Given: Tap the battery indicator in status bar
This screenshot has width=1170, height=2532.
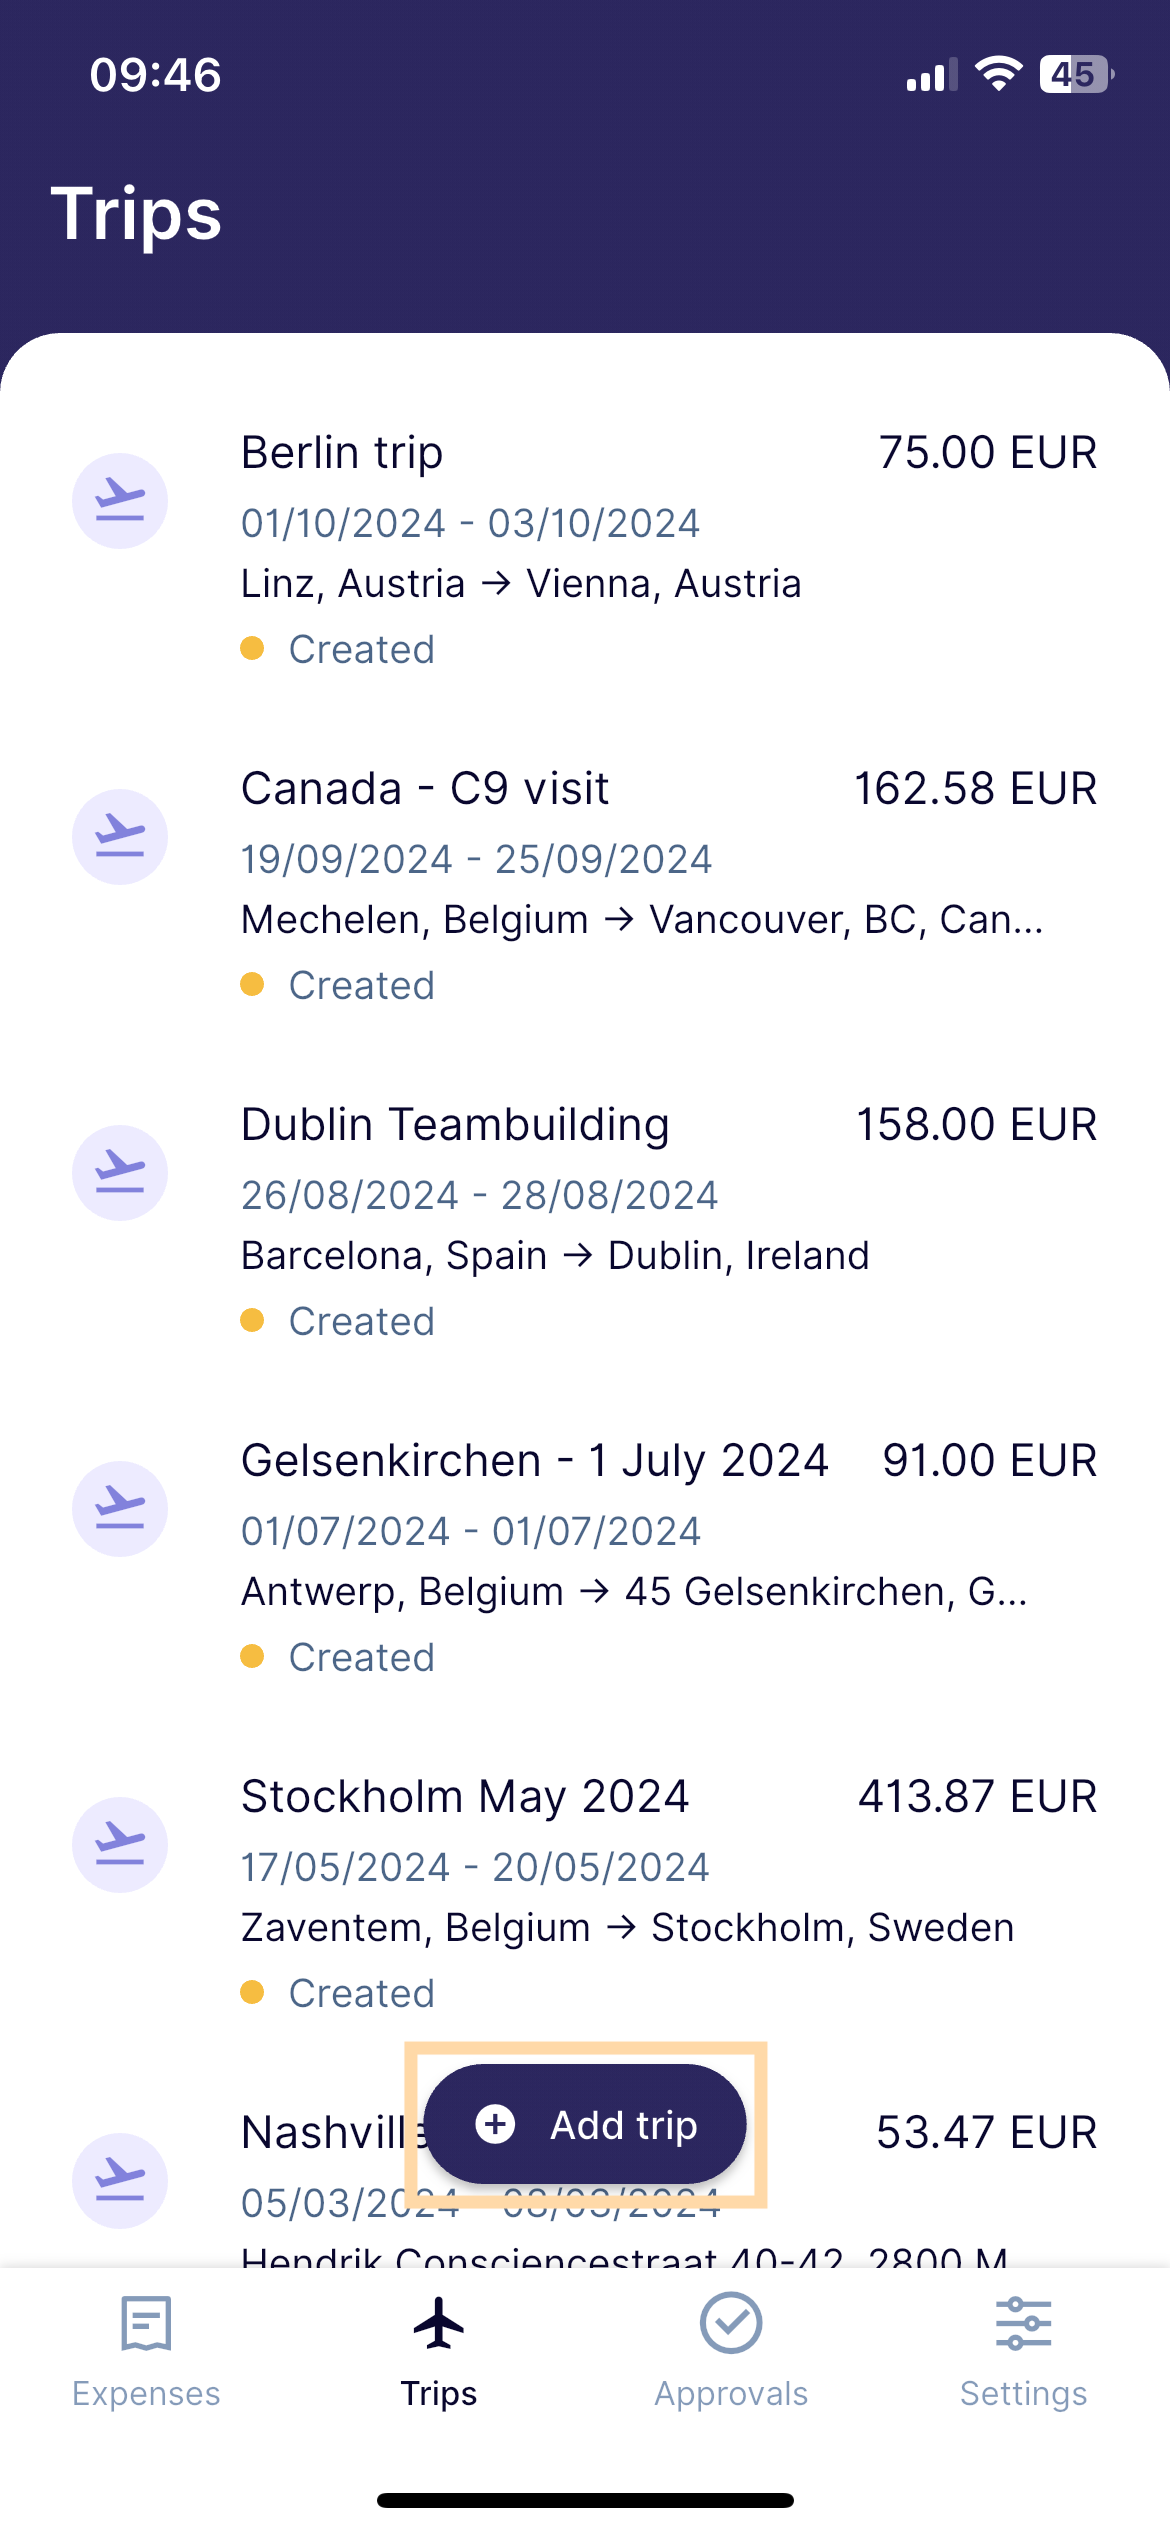Looking at the screenshot, I should click(x=1077, y=75).
